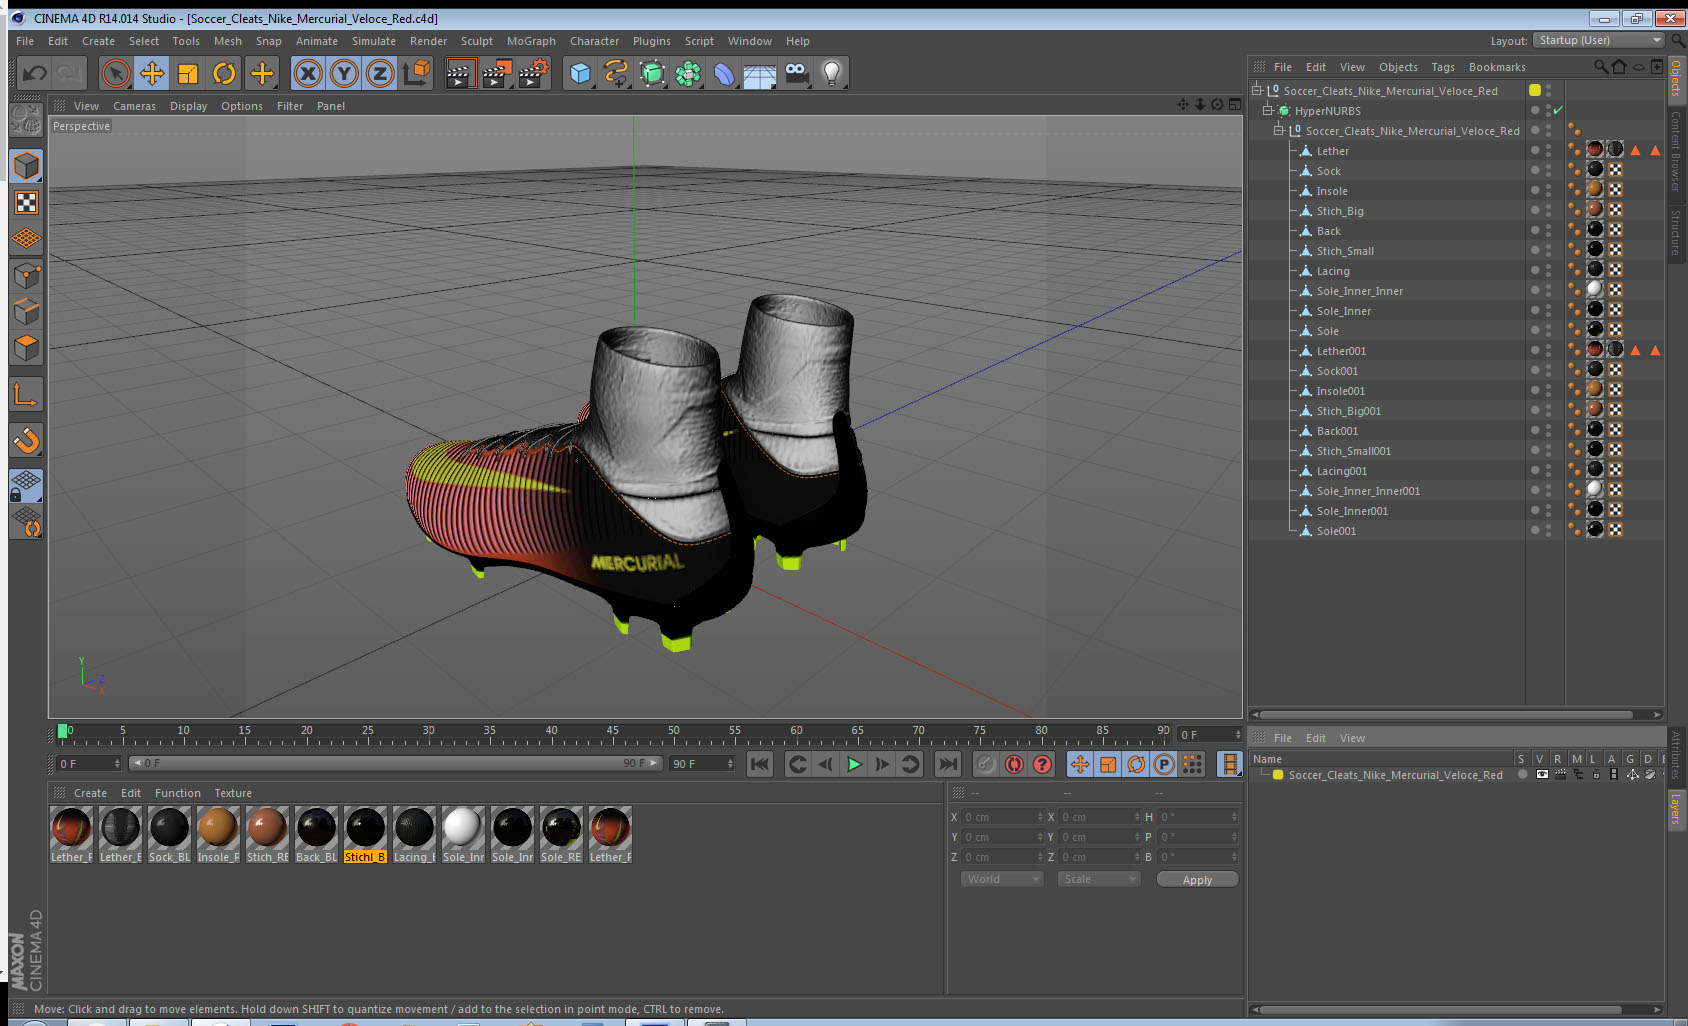
Task: Click the Undo arrow icon
Action: pos(34,73)
